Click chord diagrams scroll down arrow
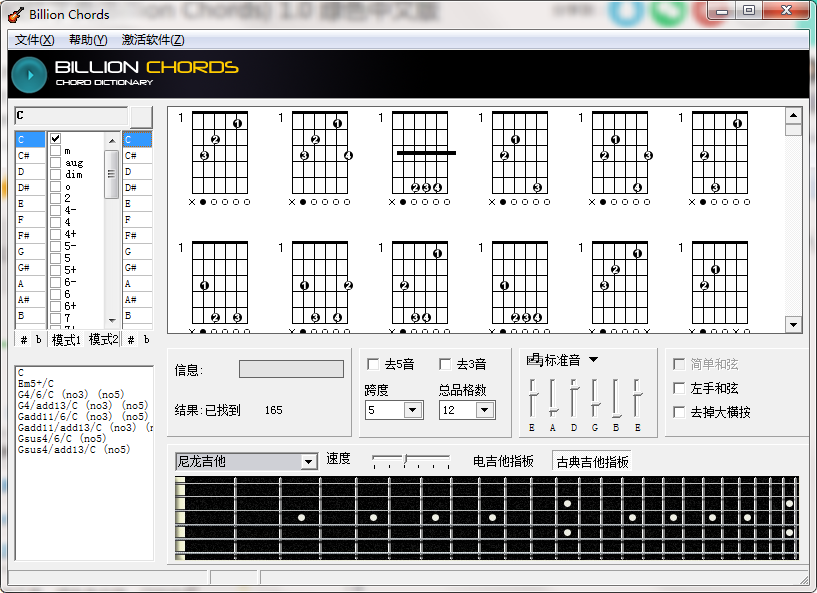 point(793,325)
